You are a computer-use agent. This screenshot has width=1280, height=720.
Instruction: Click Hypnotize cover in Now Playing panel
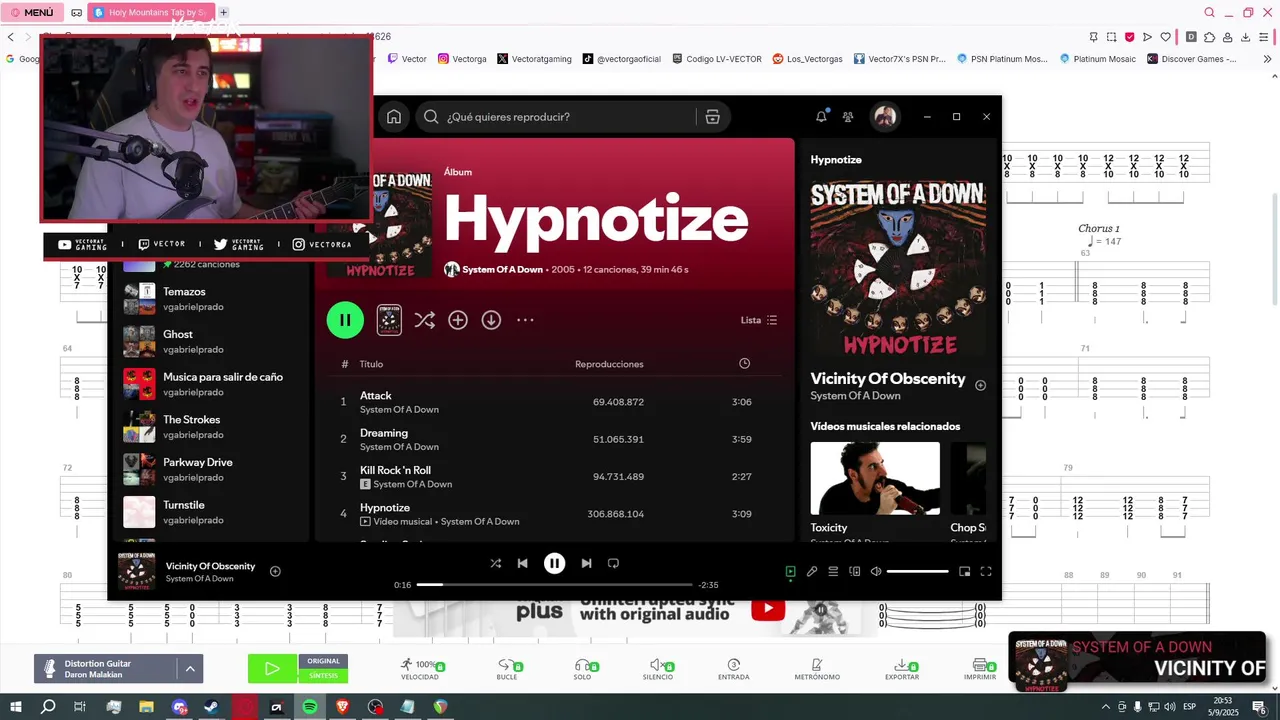point(897,268)
